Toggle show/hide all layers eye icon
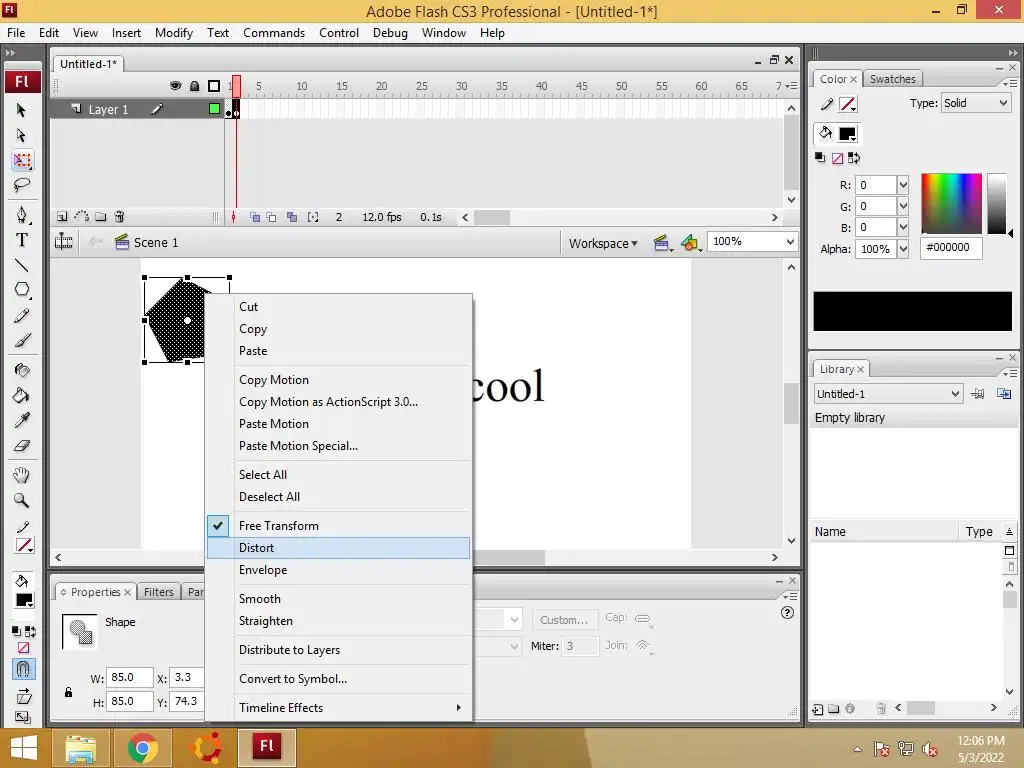This screenshot has height=768, width=1024. [176, 86]
